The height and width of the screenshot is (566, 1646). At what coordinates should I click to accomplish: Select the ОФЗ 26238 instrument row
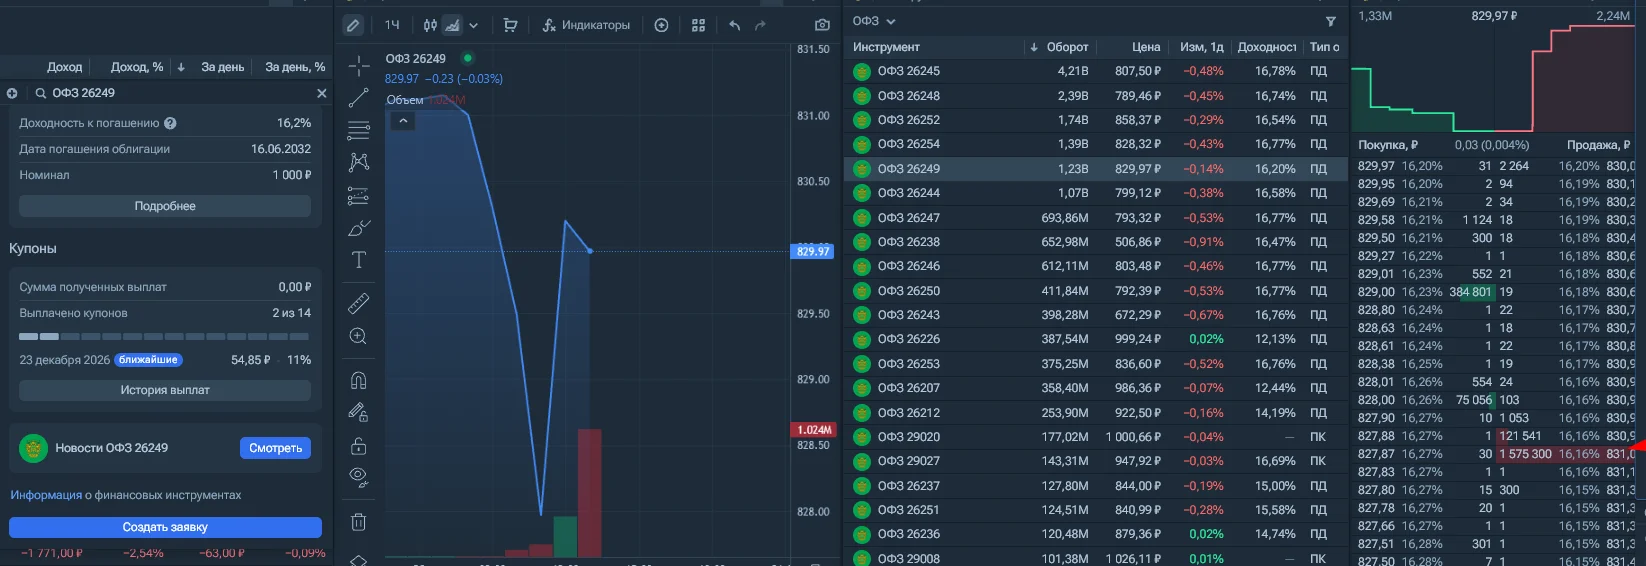pyautogui.click(x=1097, y=242)
